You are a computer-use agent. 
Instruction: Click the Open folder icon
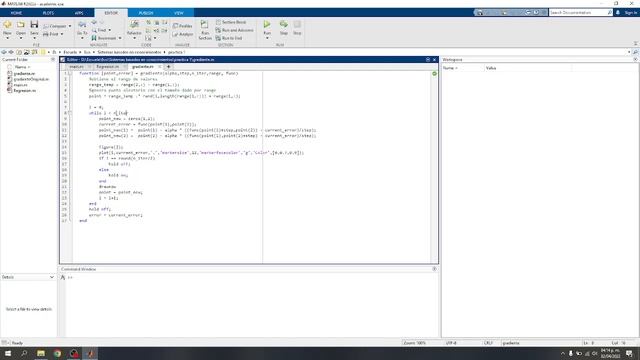click(x=21, y=24)
